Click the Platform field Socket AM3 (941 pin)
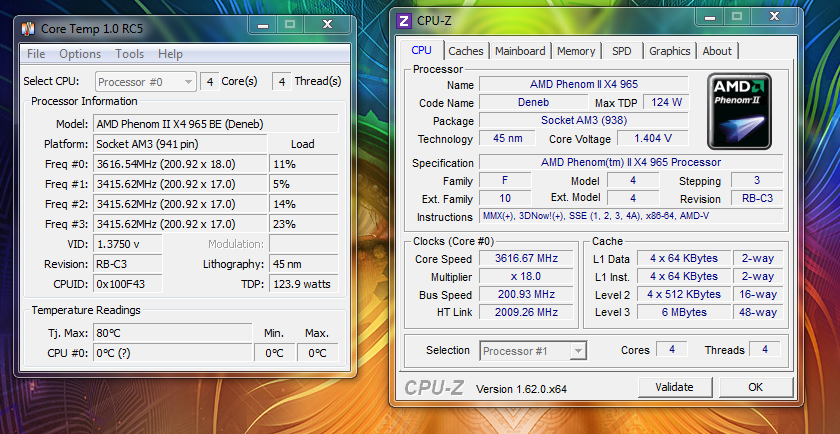 click(x=180, y=144)
